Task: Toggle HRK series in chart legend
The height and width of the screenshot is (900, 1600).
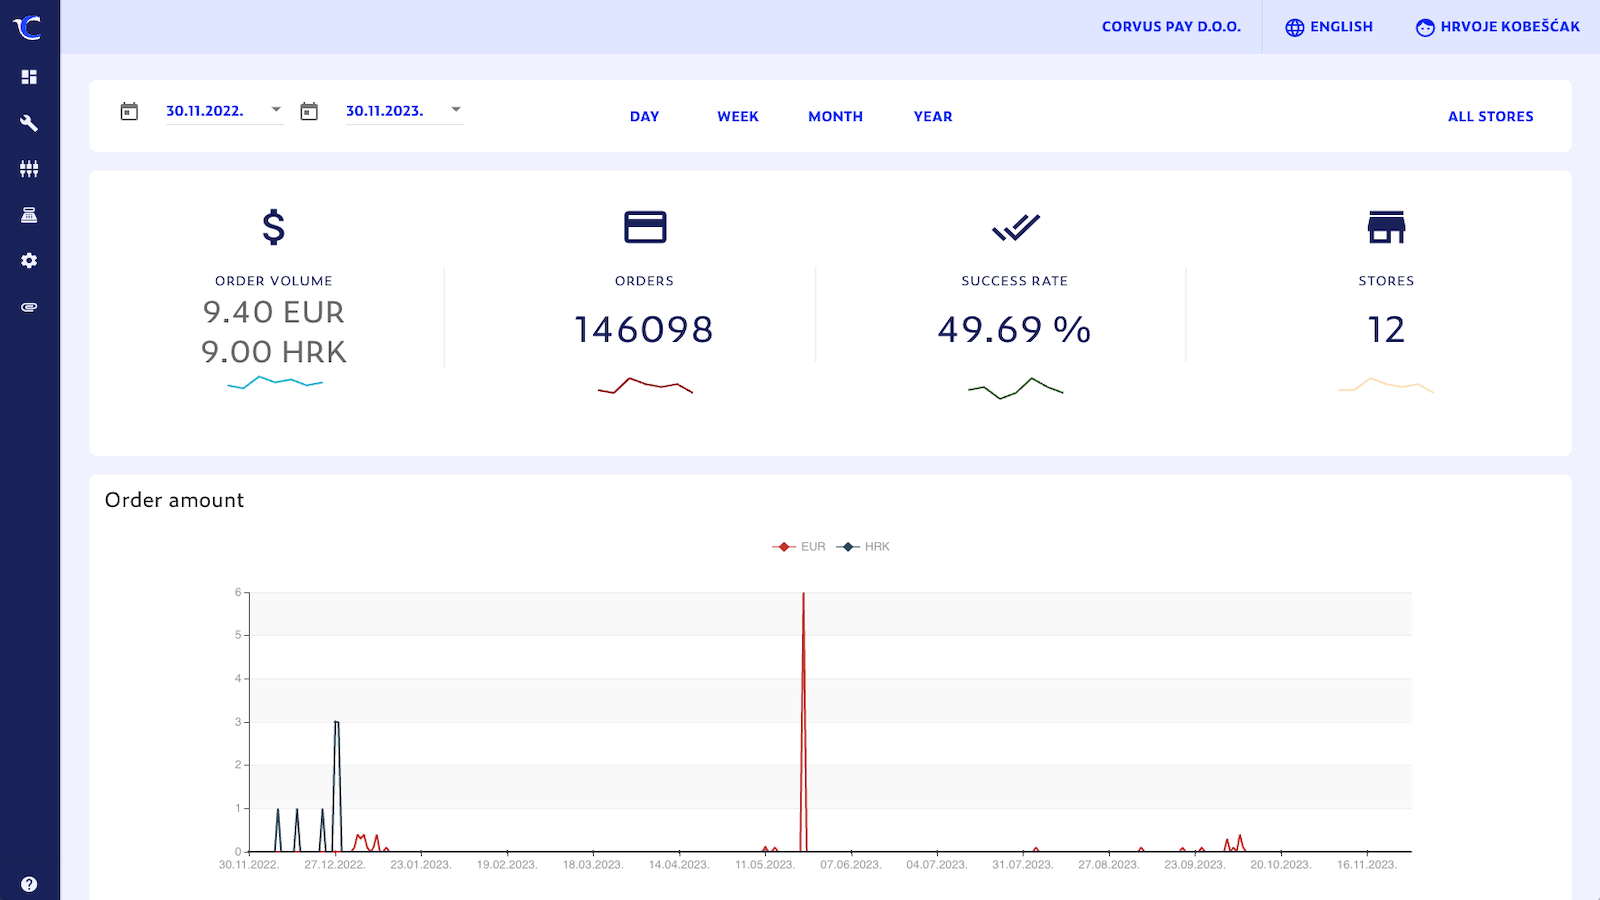Action: [x=863, y=547]
